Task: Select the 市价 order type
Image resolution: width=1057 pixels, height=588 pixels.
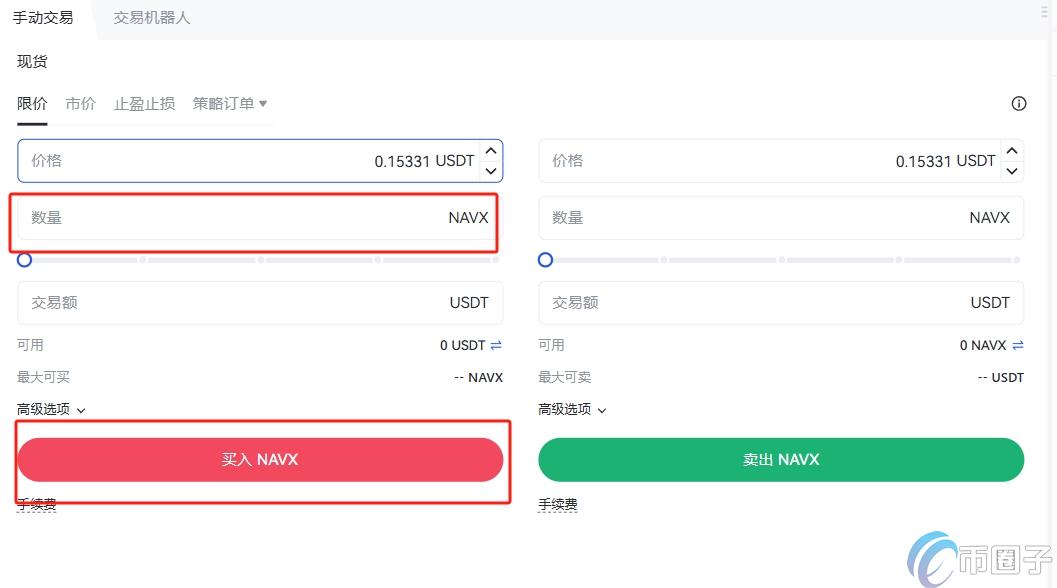Action: click(x=81, y=104)
